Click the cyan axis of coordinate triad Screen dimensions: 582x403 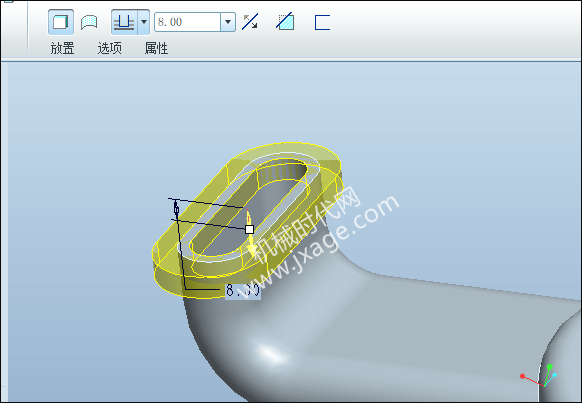[x=551, y=380]
